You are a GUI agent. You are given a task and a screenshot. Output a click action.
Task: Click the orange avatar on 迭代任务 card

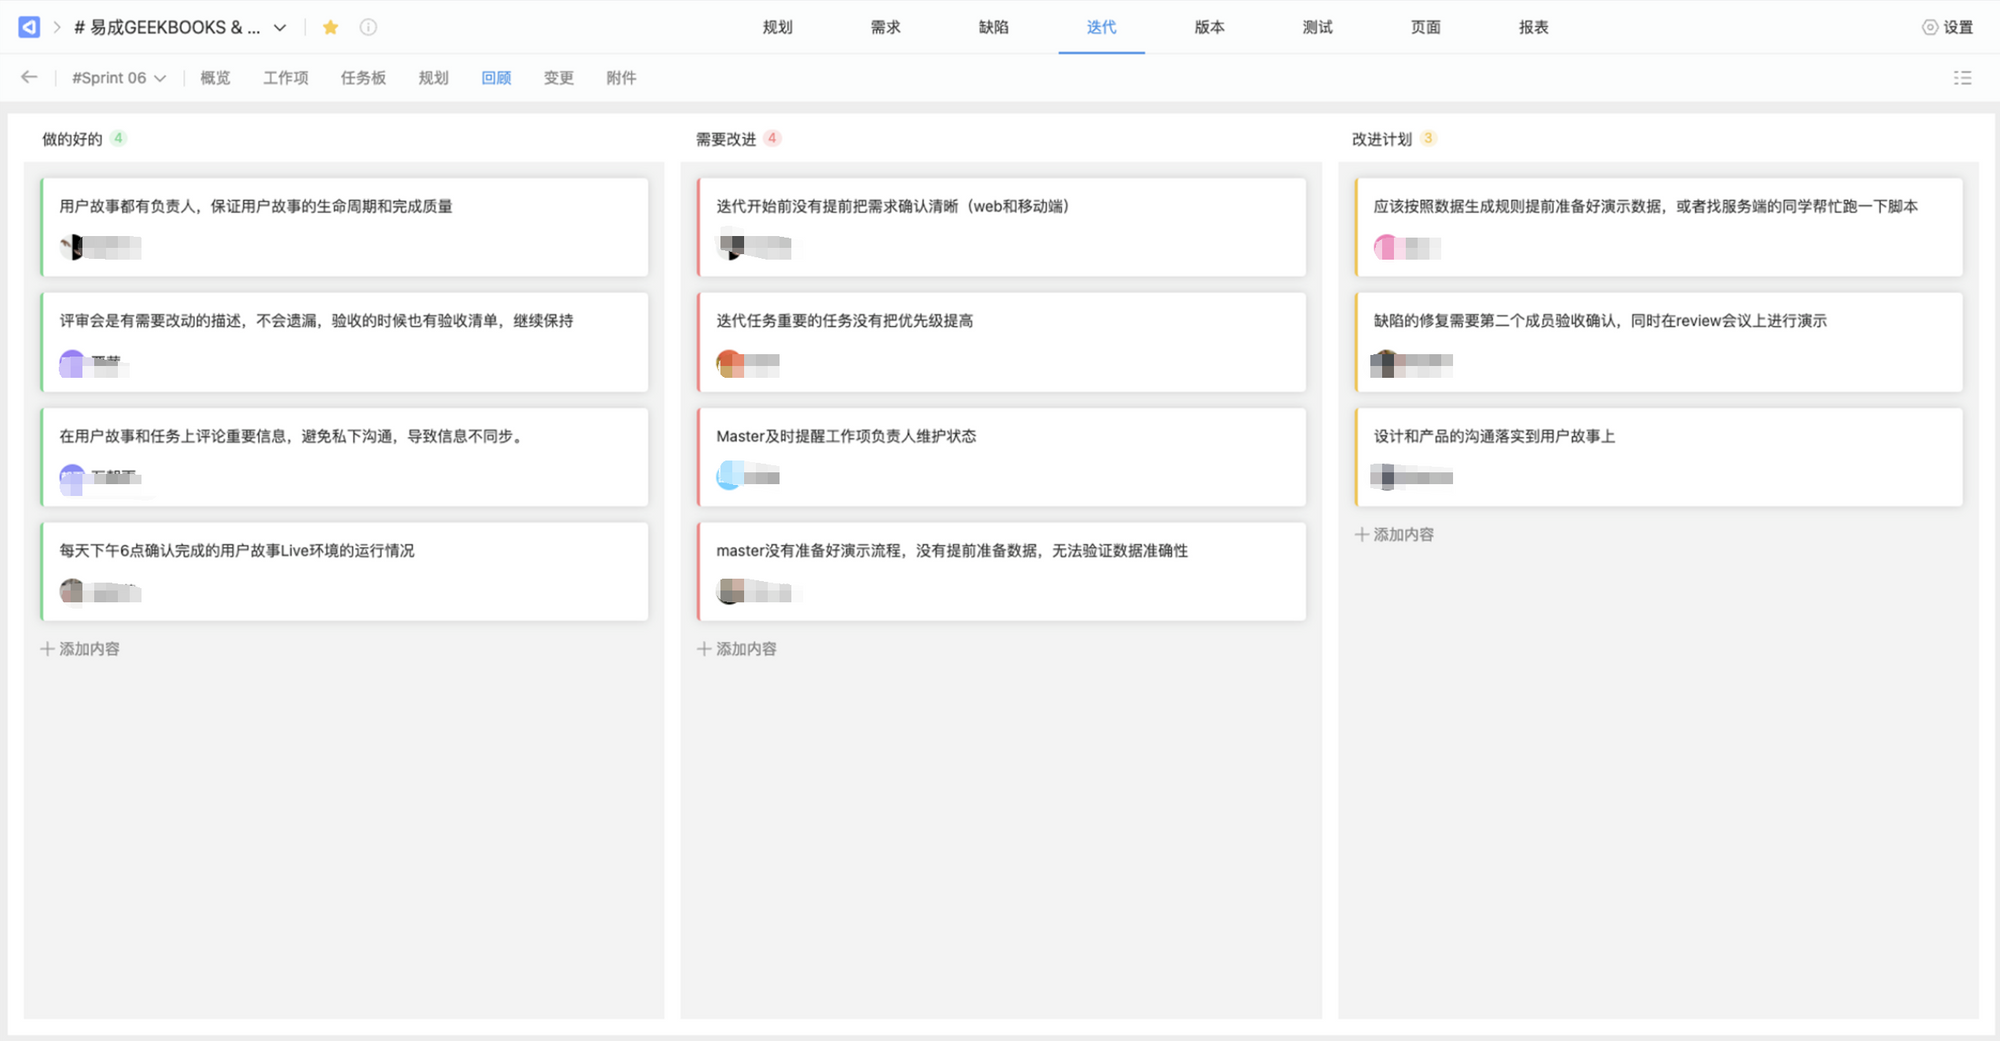coord(729,363)
